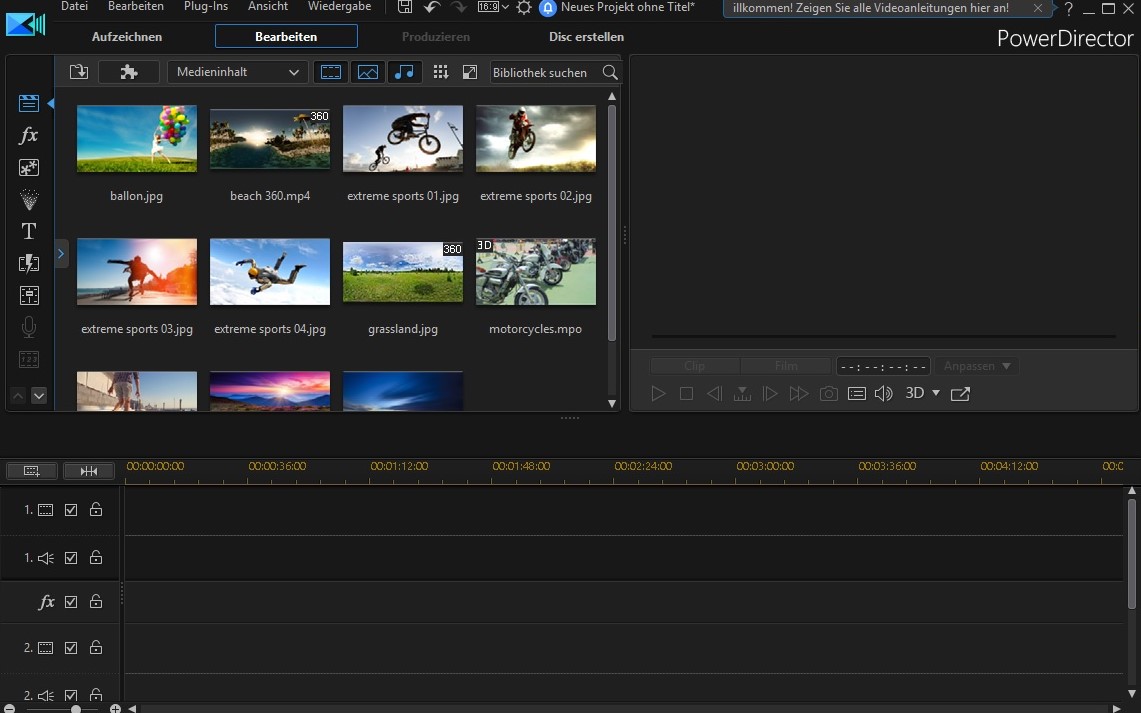This screenshot has width=1141, height=713.
Task: Switch to the Aufzeichnen tab
Action: [x=127, y=36]
